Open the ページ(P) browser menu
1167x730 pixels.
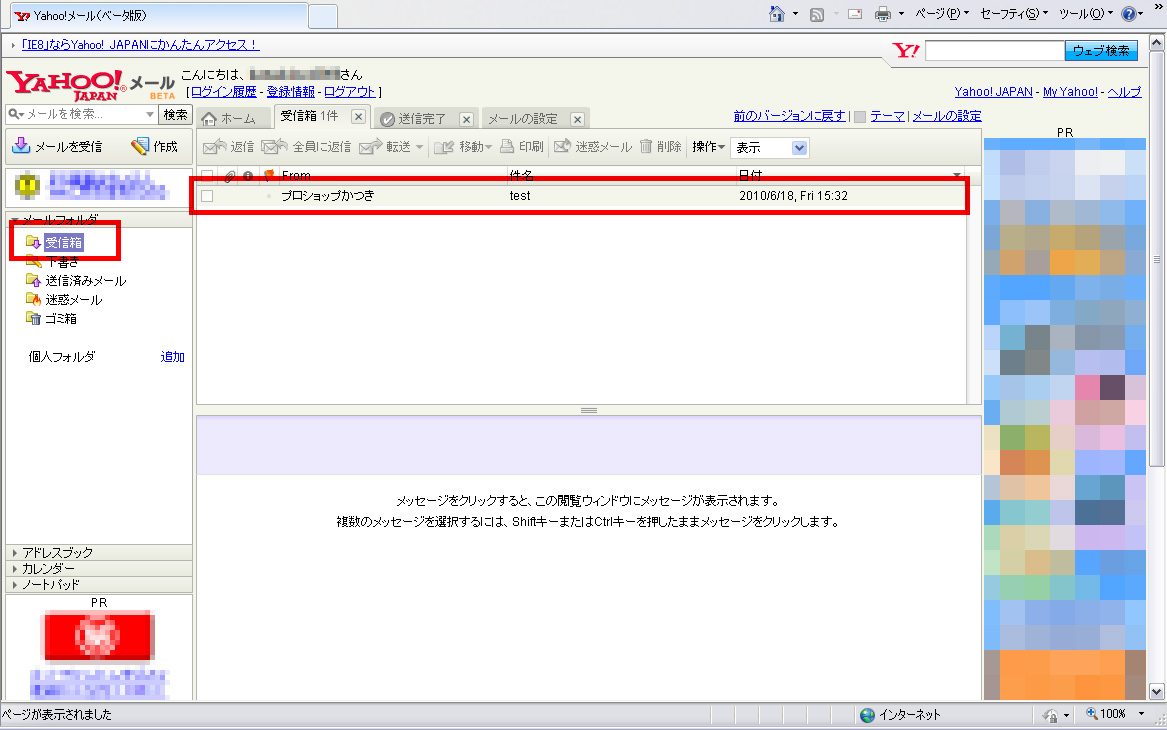[x=941, y=14]
